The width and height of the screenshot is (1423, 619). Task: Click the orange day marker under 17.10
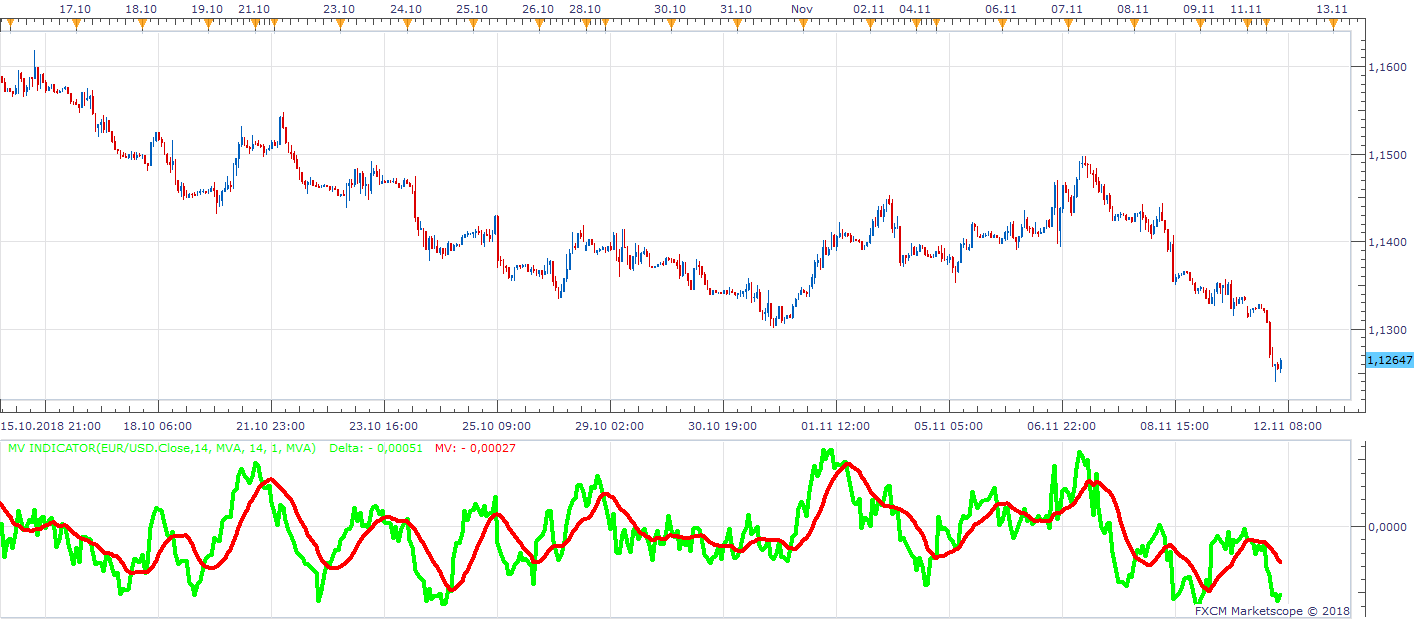coord(77,24)
